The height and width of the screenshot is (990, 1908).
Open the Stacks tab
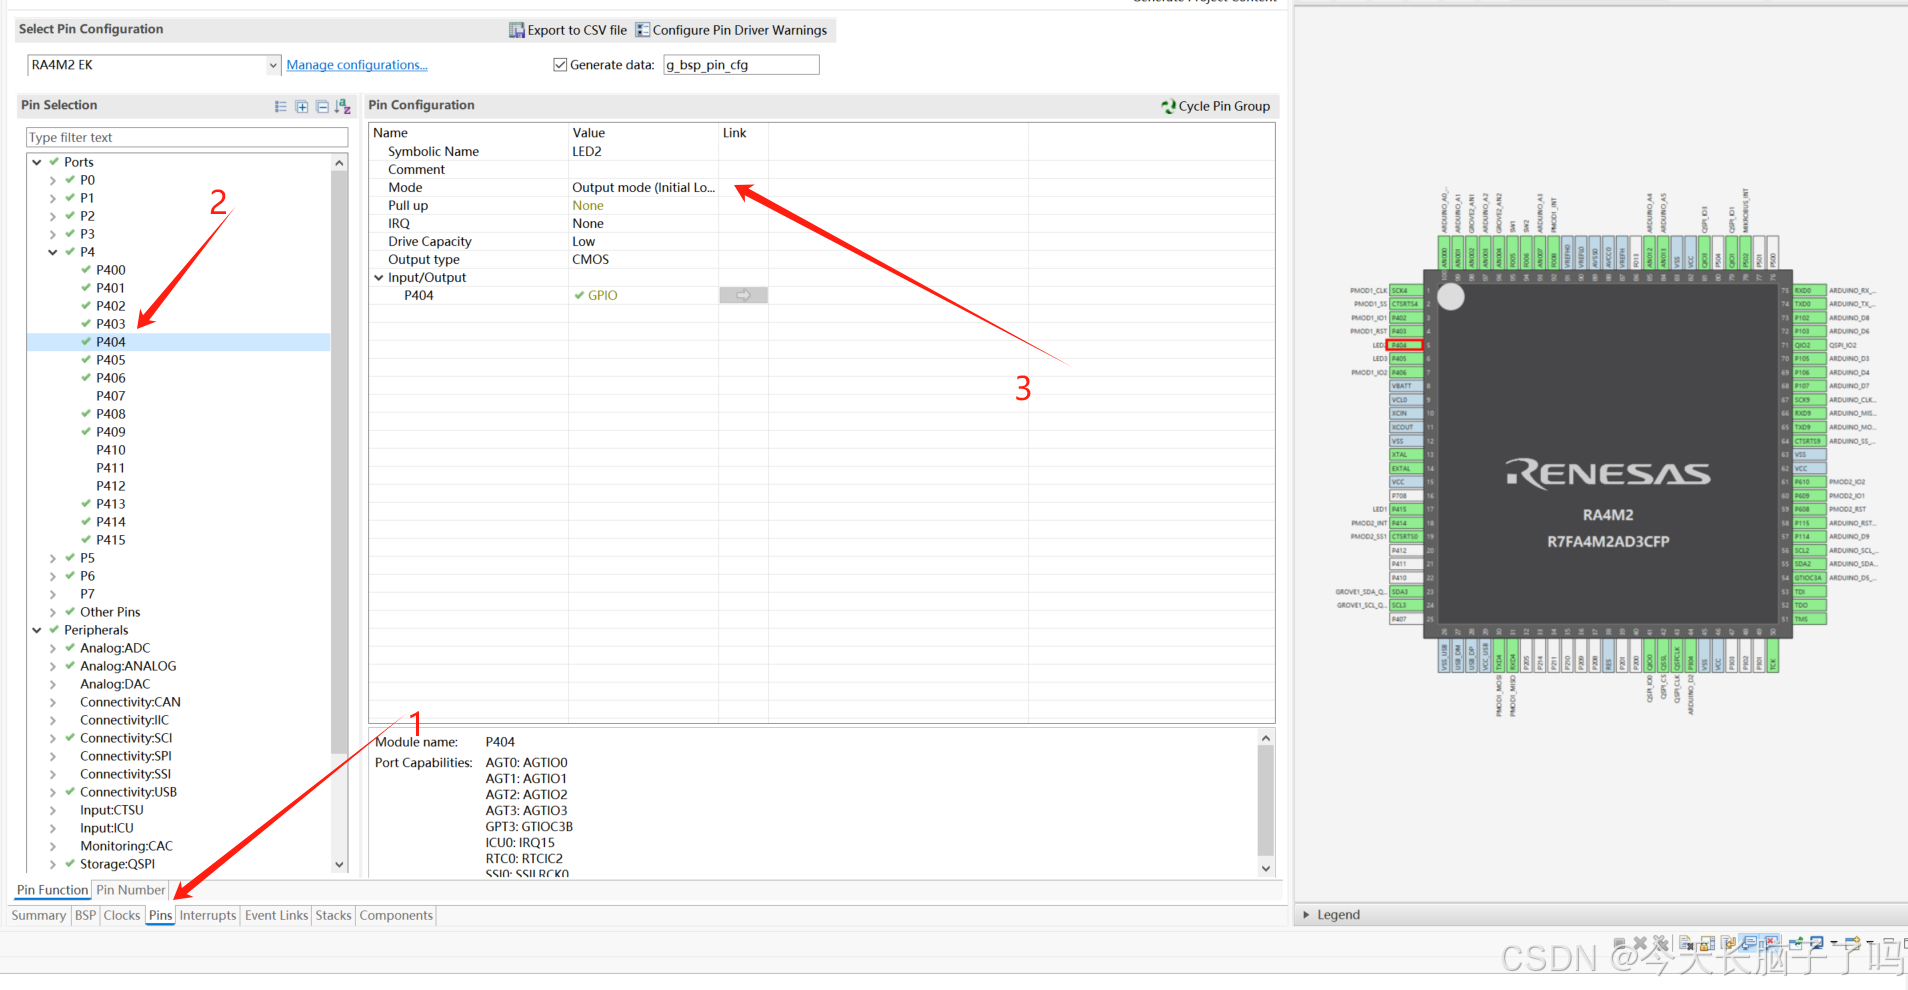click(334, 915)
